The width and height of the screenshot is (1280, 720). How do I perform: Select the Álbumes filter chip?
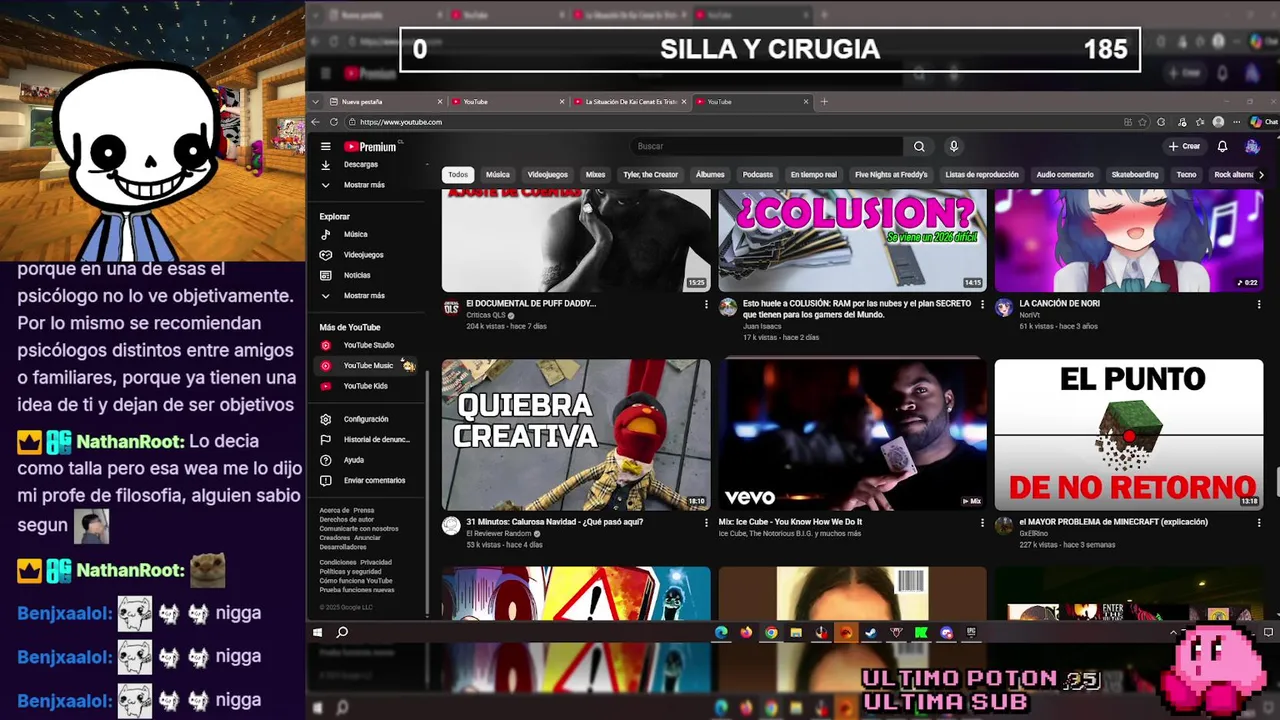710,174
